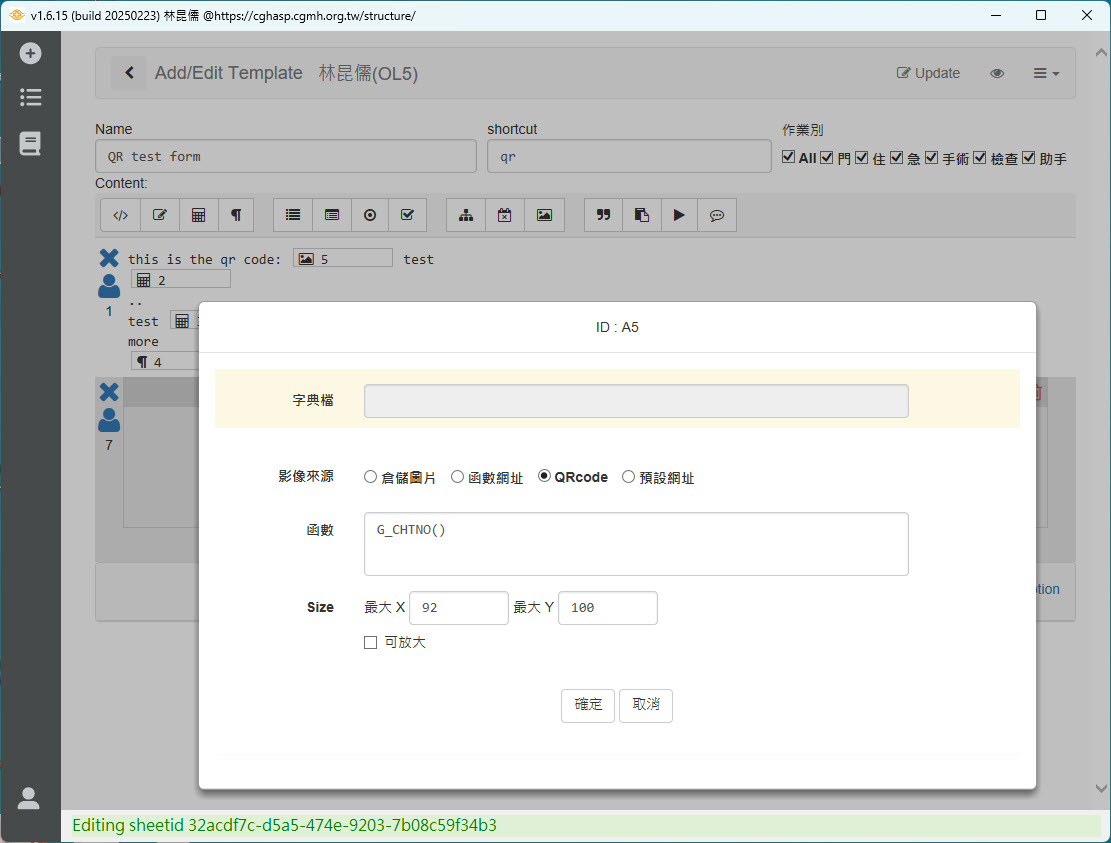1111x843 pixels.
Task: Open the book icon in sidebar
Action: click(x=30, y=143)
